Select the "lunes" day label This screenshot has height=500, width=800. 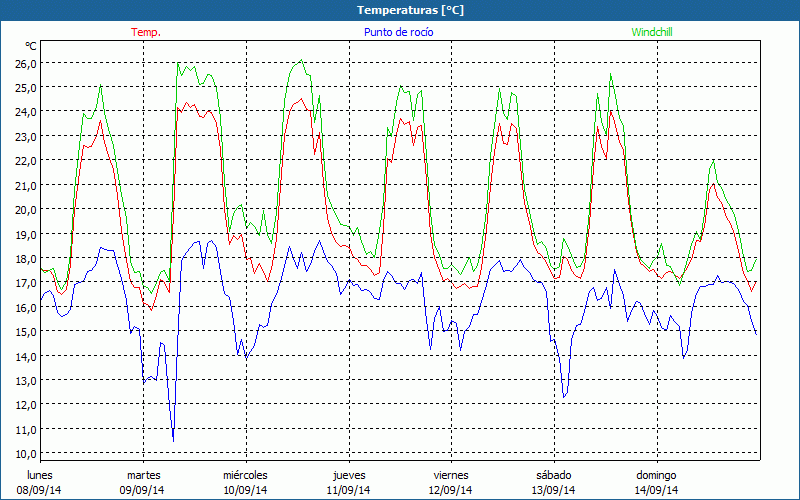(x=40, y=474)
